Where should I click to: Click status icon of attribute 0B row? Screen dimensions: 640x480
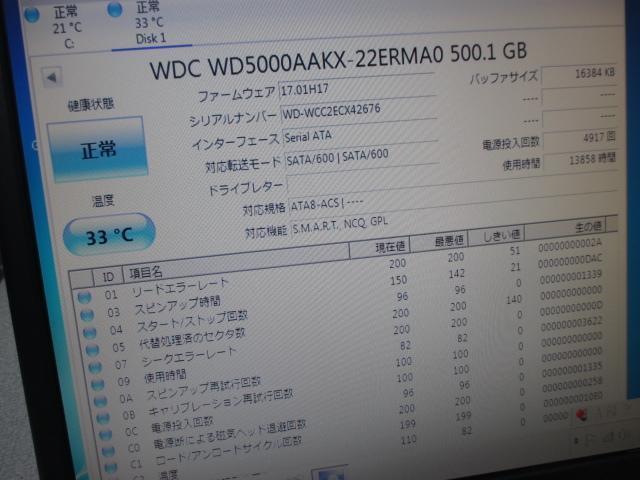point(103,418)
